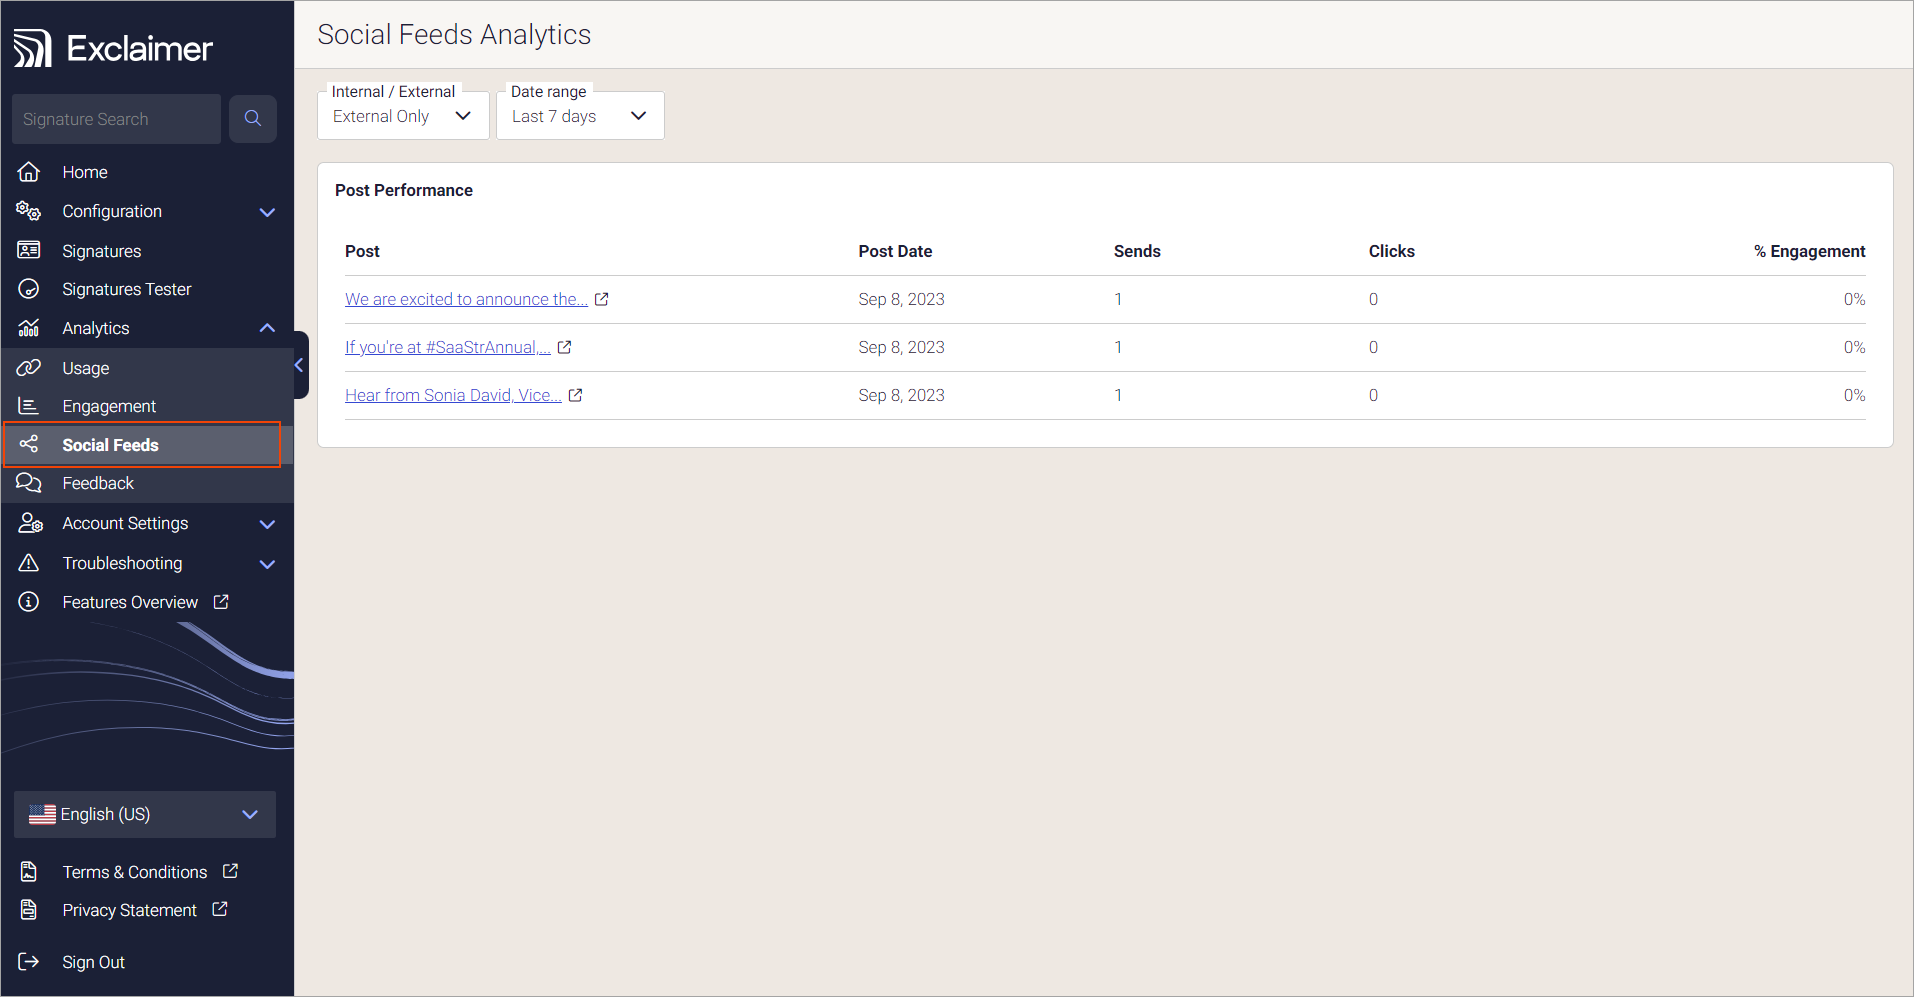Select the Social Feeds share icon
The width and height of the screenshot is (1914, 997).
pyautogui.click(x=29, y=444)
